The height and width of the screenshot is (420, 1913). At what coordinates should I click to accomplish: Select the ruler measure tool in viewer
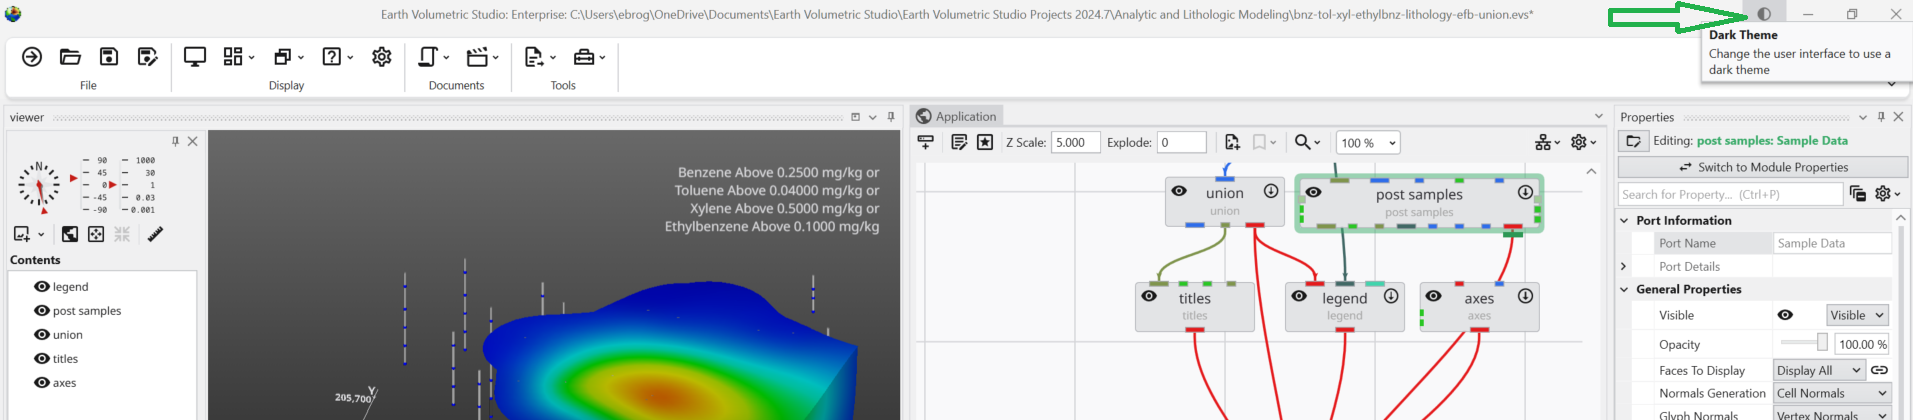[155, 234]
